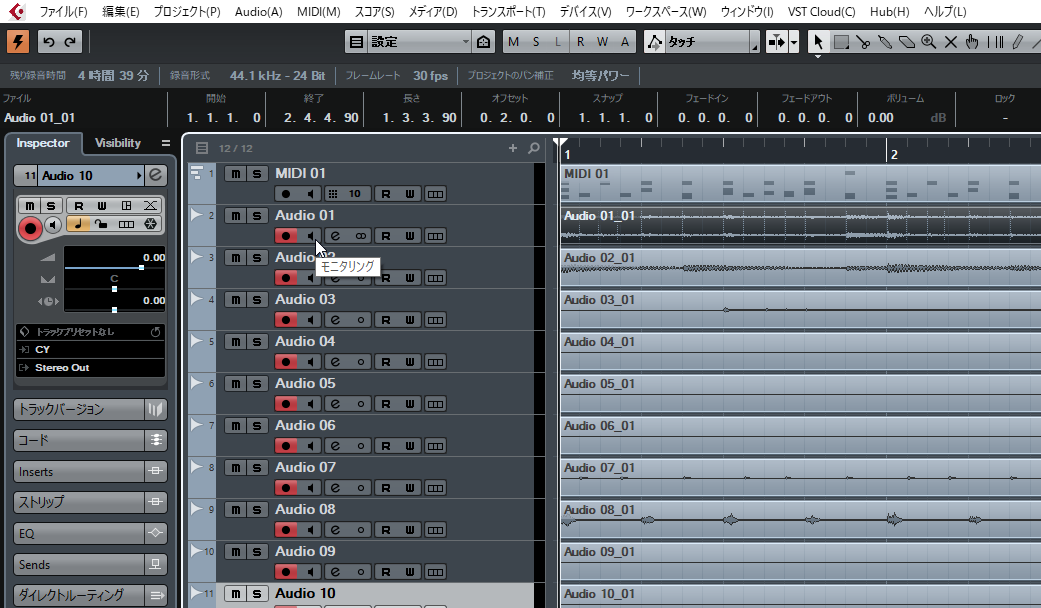Toggle record enable in the Inspector

(x=29, y=228)
